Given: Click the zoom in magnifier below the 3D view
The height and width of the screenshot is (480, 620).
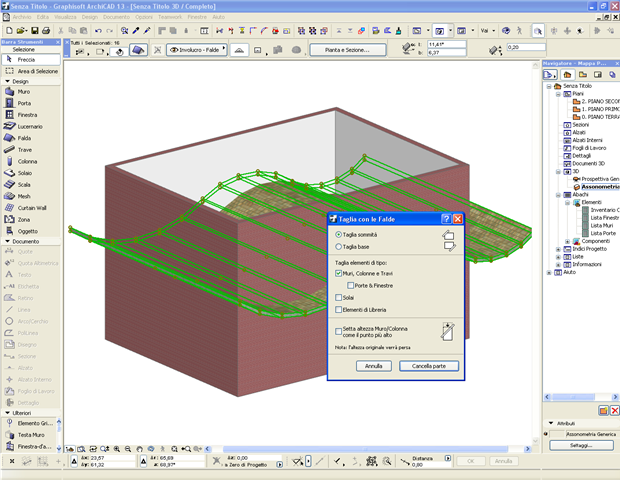Looking at the screenshot, I should pyautogui.click(x=117, y=449).
